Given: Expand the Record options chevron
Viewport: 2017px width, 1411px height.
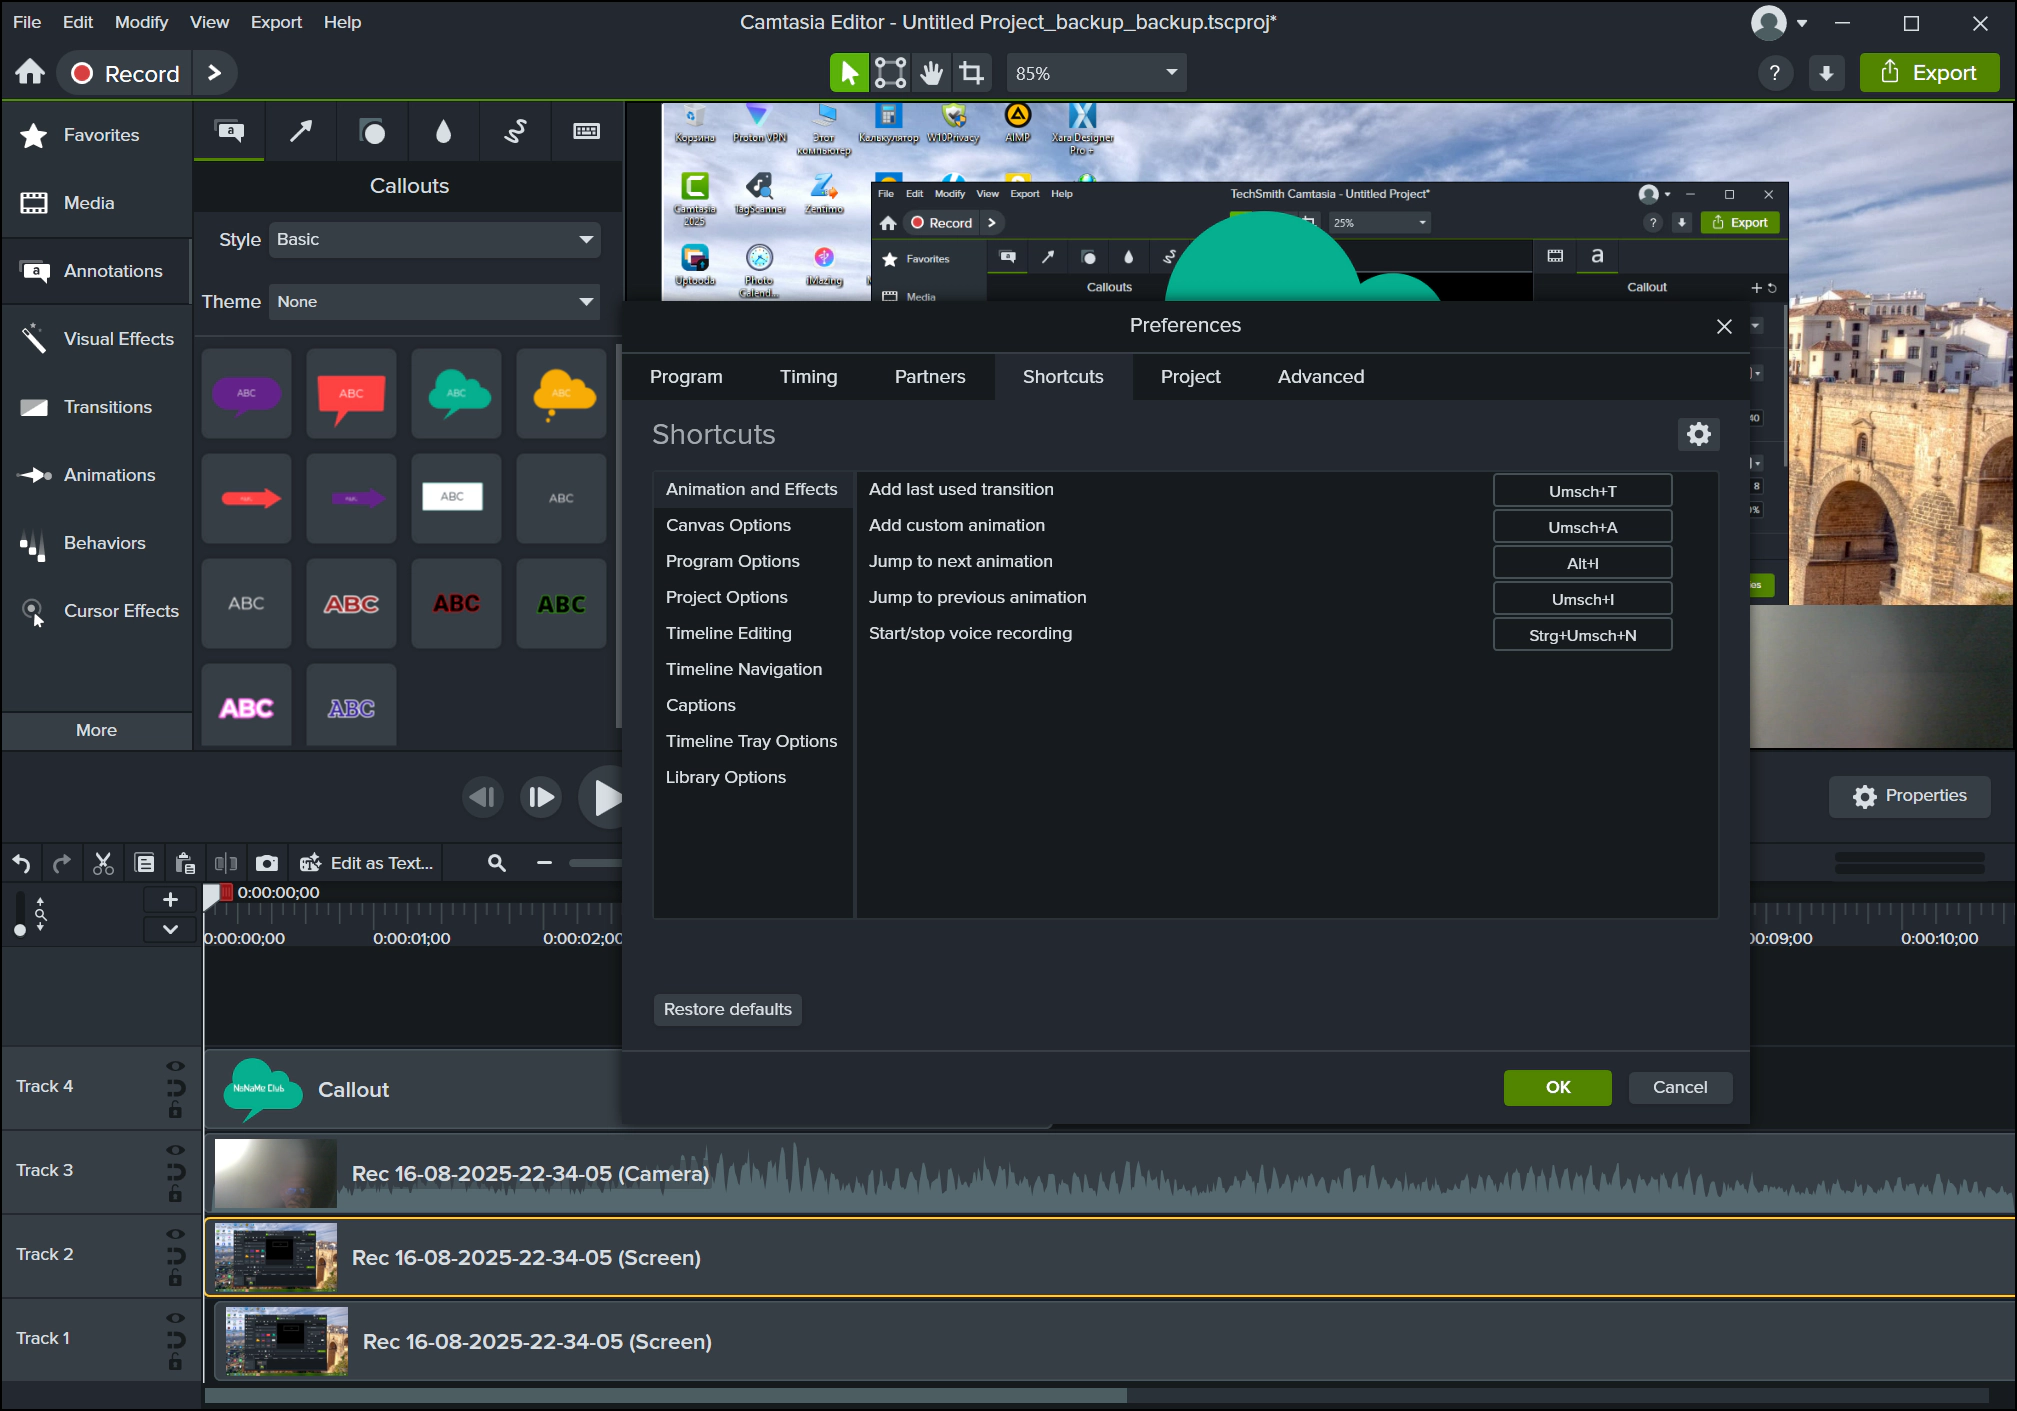Looking at the screenshot, I should [x=214, y=73].
